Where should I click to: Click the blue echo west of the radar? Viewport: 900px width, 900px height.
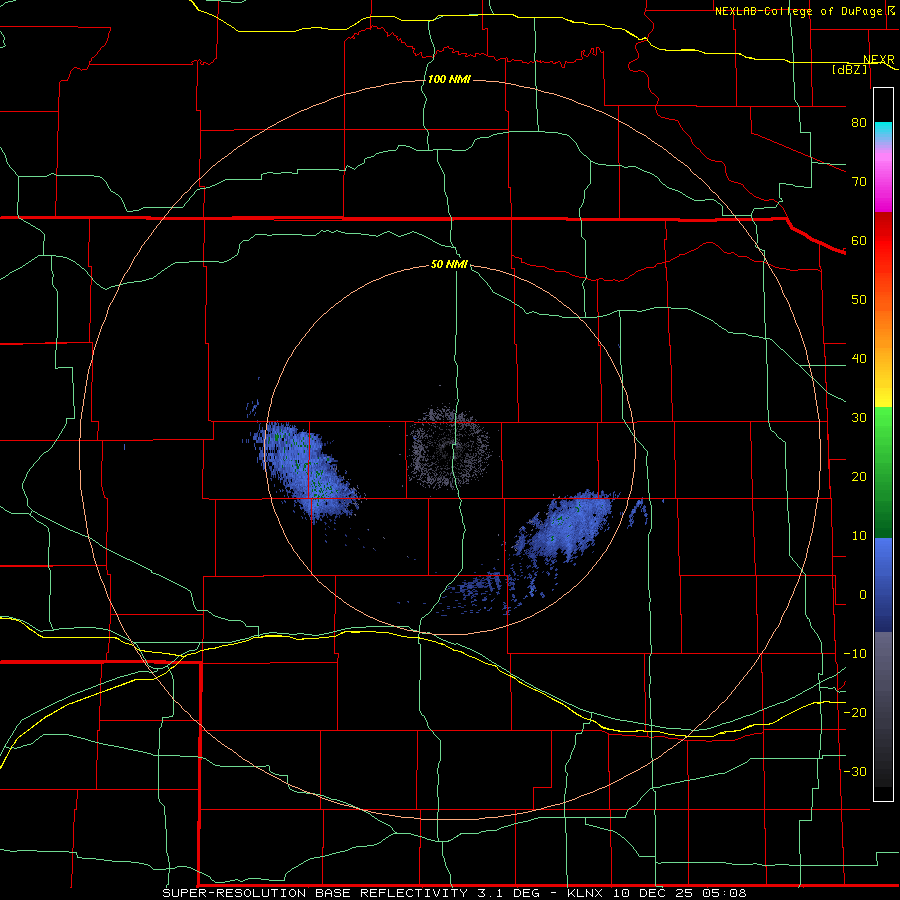click(306, 471)
